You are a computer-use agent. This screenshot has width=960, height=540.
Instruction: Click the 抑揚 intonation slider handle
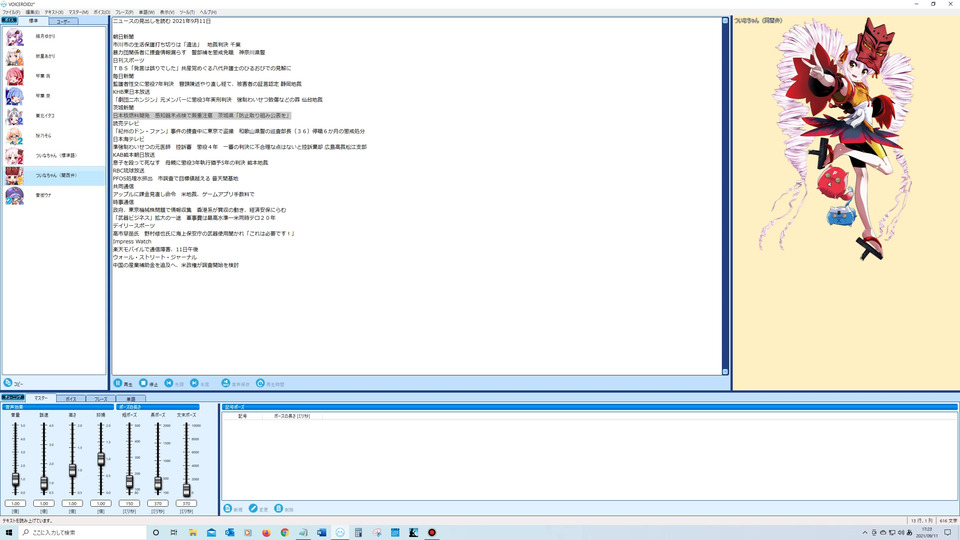(x=101, y=459)
